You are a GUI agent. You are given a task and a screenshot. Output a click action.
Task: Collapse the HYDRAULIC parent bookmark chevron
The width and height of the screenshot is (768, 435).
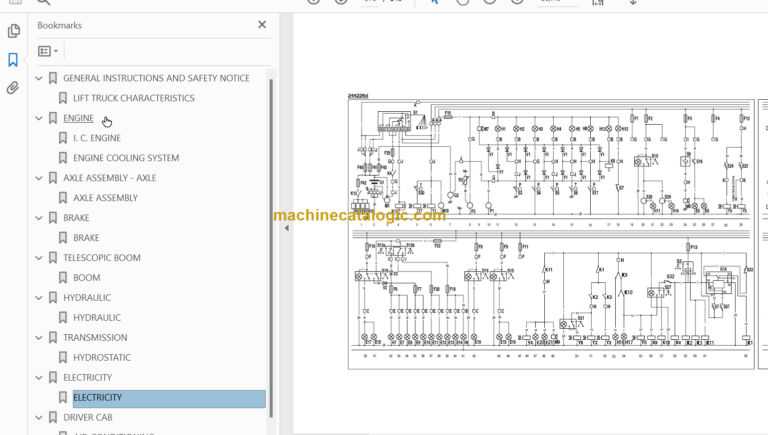click(39, 297)
